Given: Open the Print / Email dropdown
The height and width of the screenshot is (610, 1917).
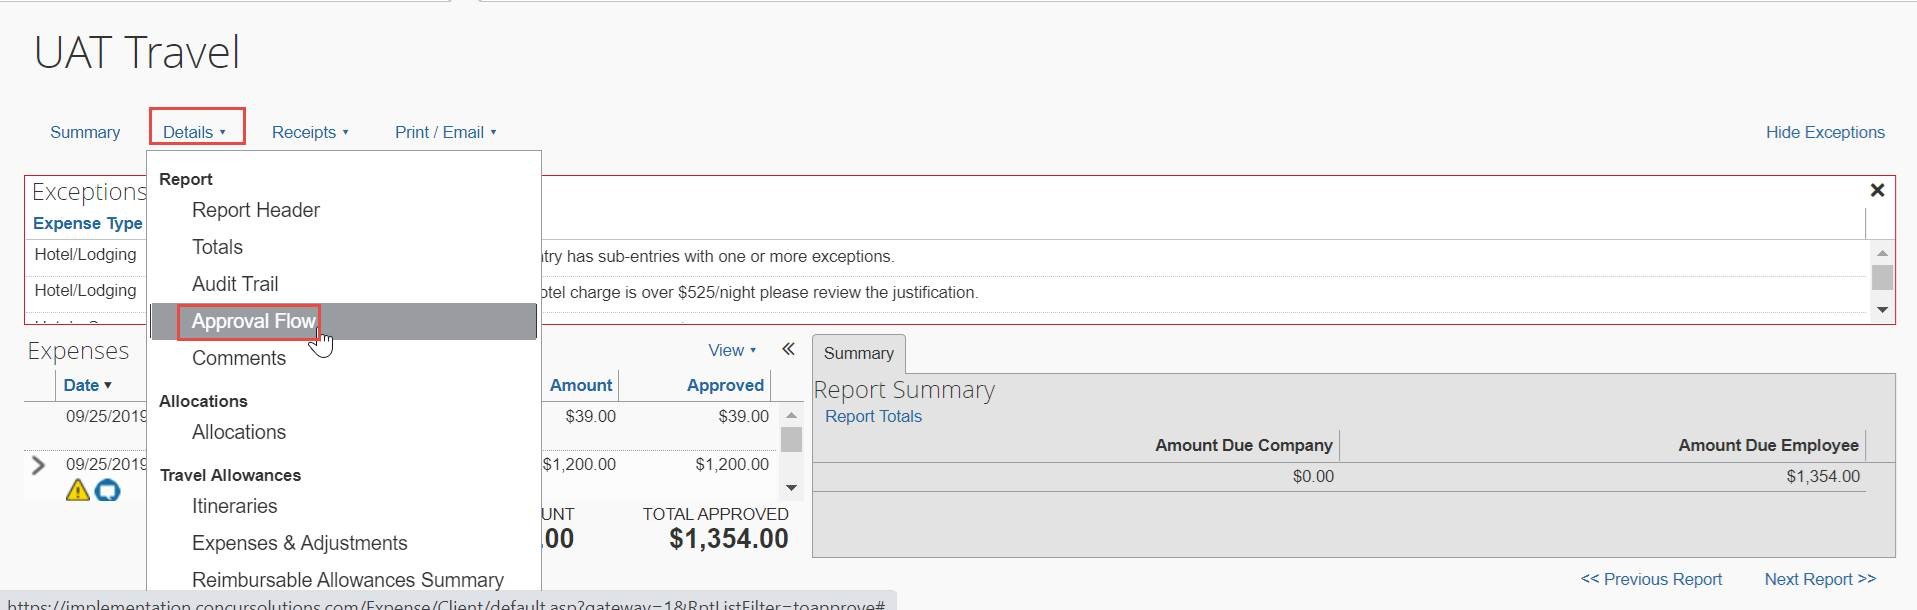Looking at the screenshot, I should pos(446,132).
